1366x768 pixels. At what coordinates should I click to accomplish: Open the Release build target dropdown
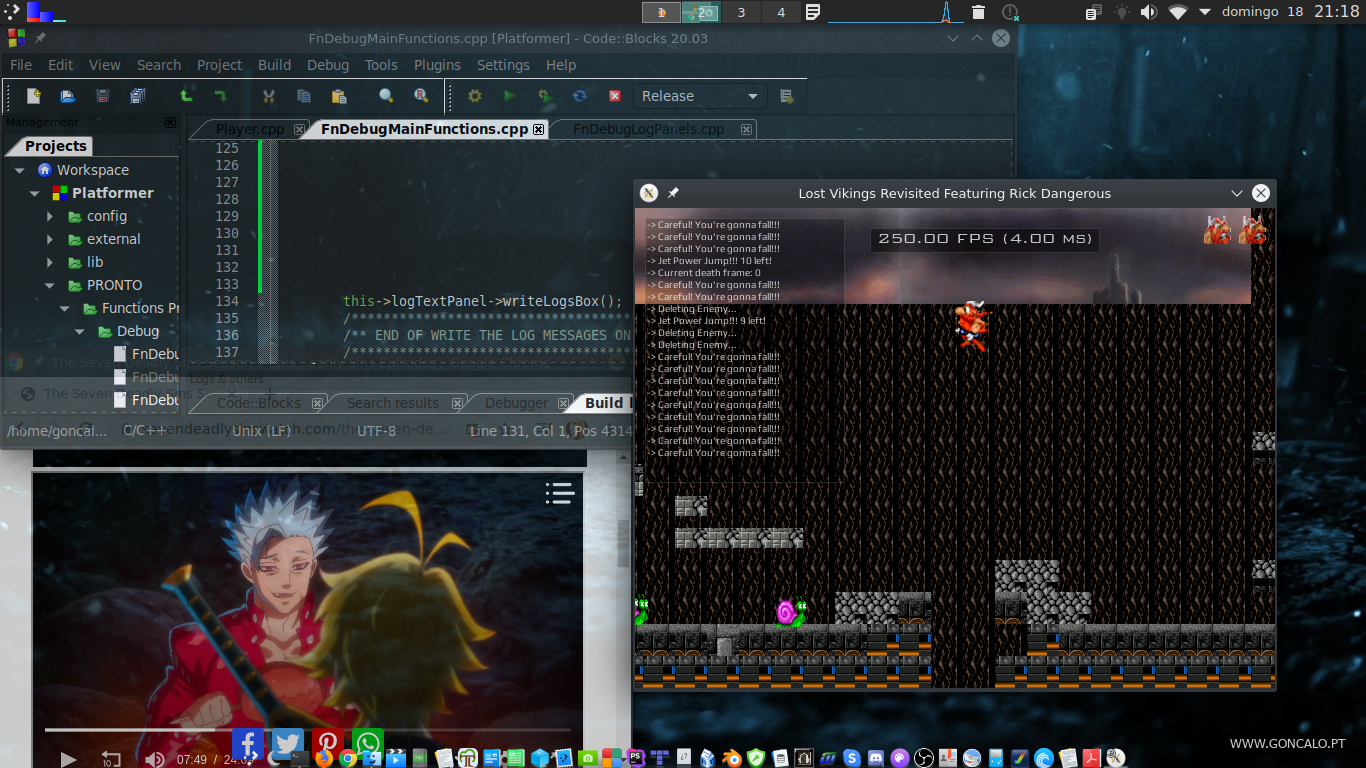click(700, 96)
